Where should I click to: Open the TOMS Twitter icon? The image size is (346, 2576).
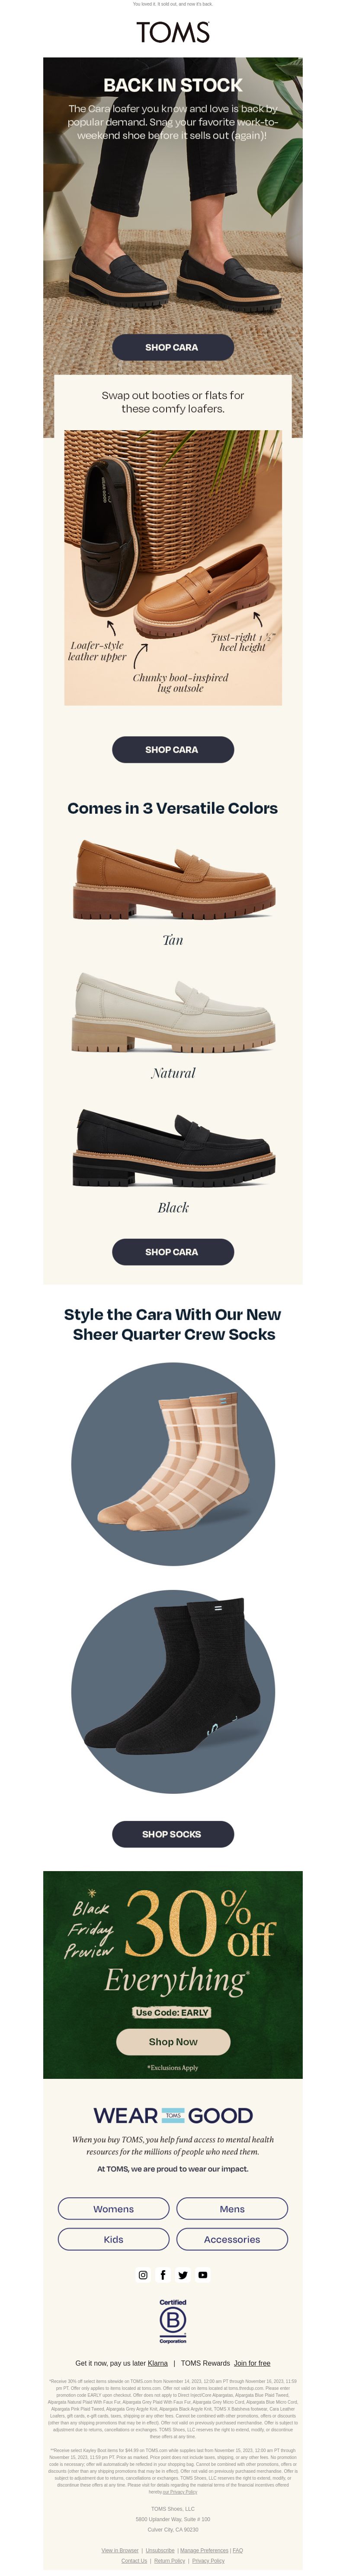(x=183, y=2275)
